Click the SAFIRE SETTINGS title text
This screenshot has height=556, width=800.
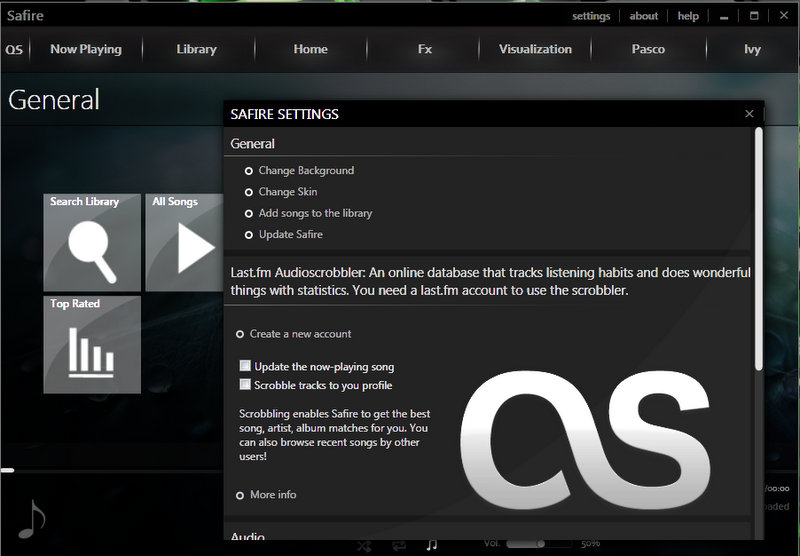pos(284,114)
